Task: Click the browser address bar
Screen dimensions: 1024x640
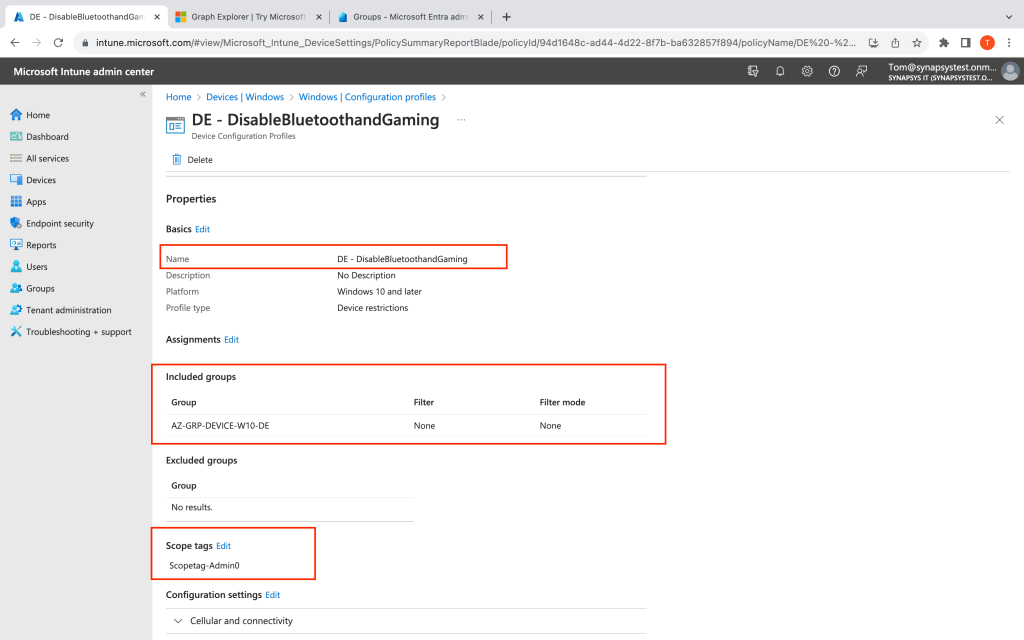Action: point(470,43)
